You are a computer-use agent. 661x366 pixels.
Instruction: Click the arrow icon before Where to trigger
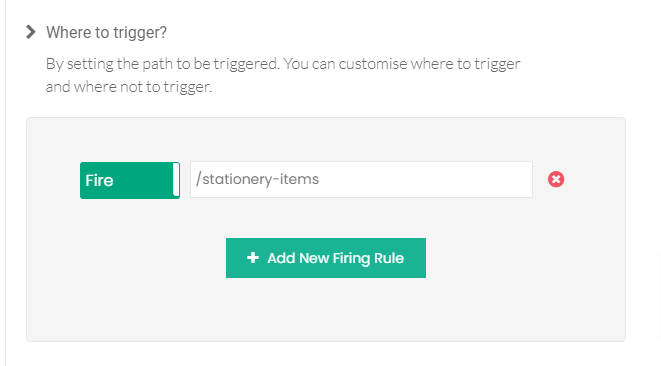pyautogui.click(x=30, y=32)
